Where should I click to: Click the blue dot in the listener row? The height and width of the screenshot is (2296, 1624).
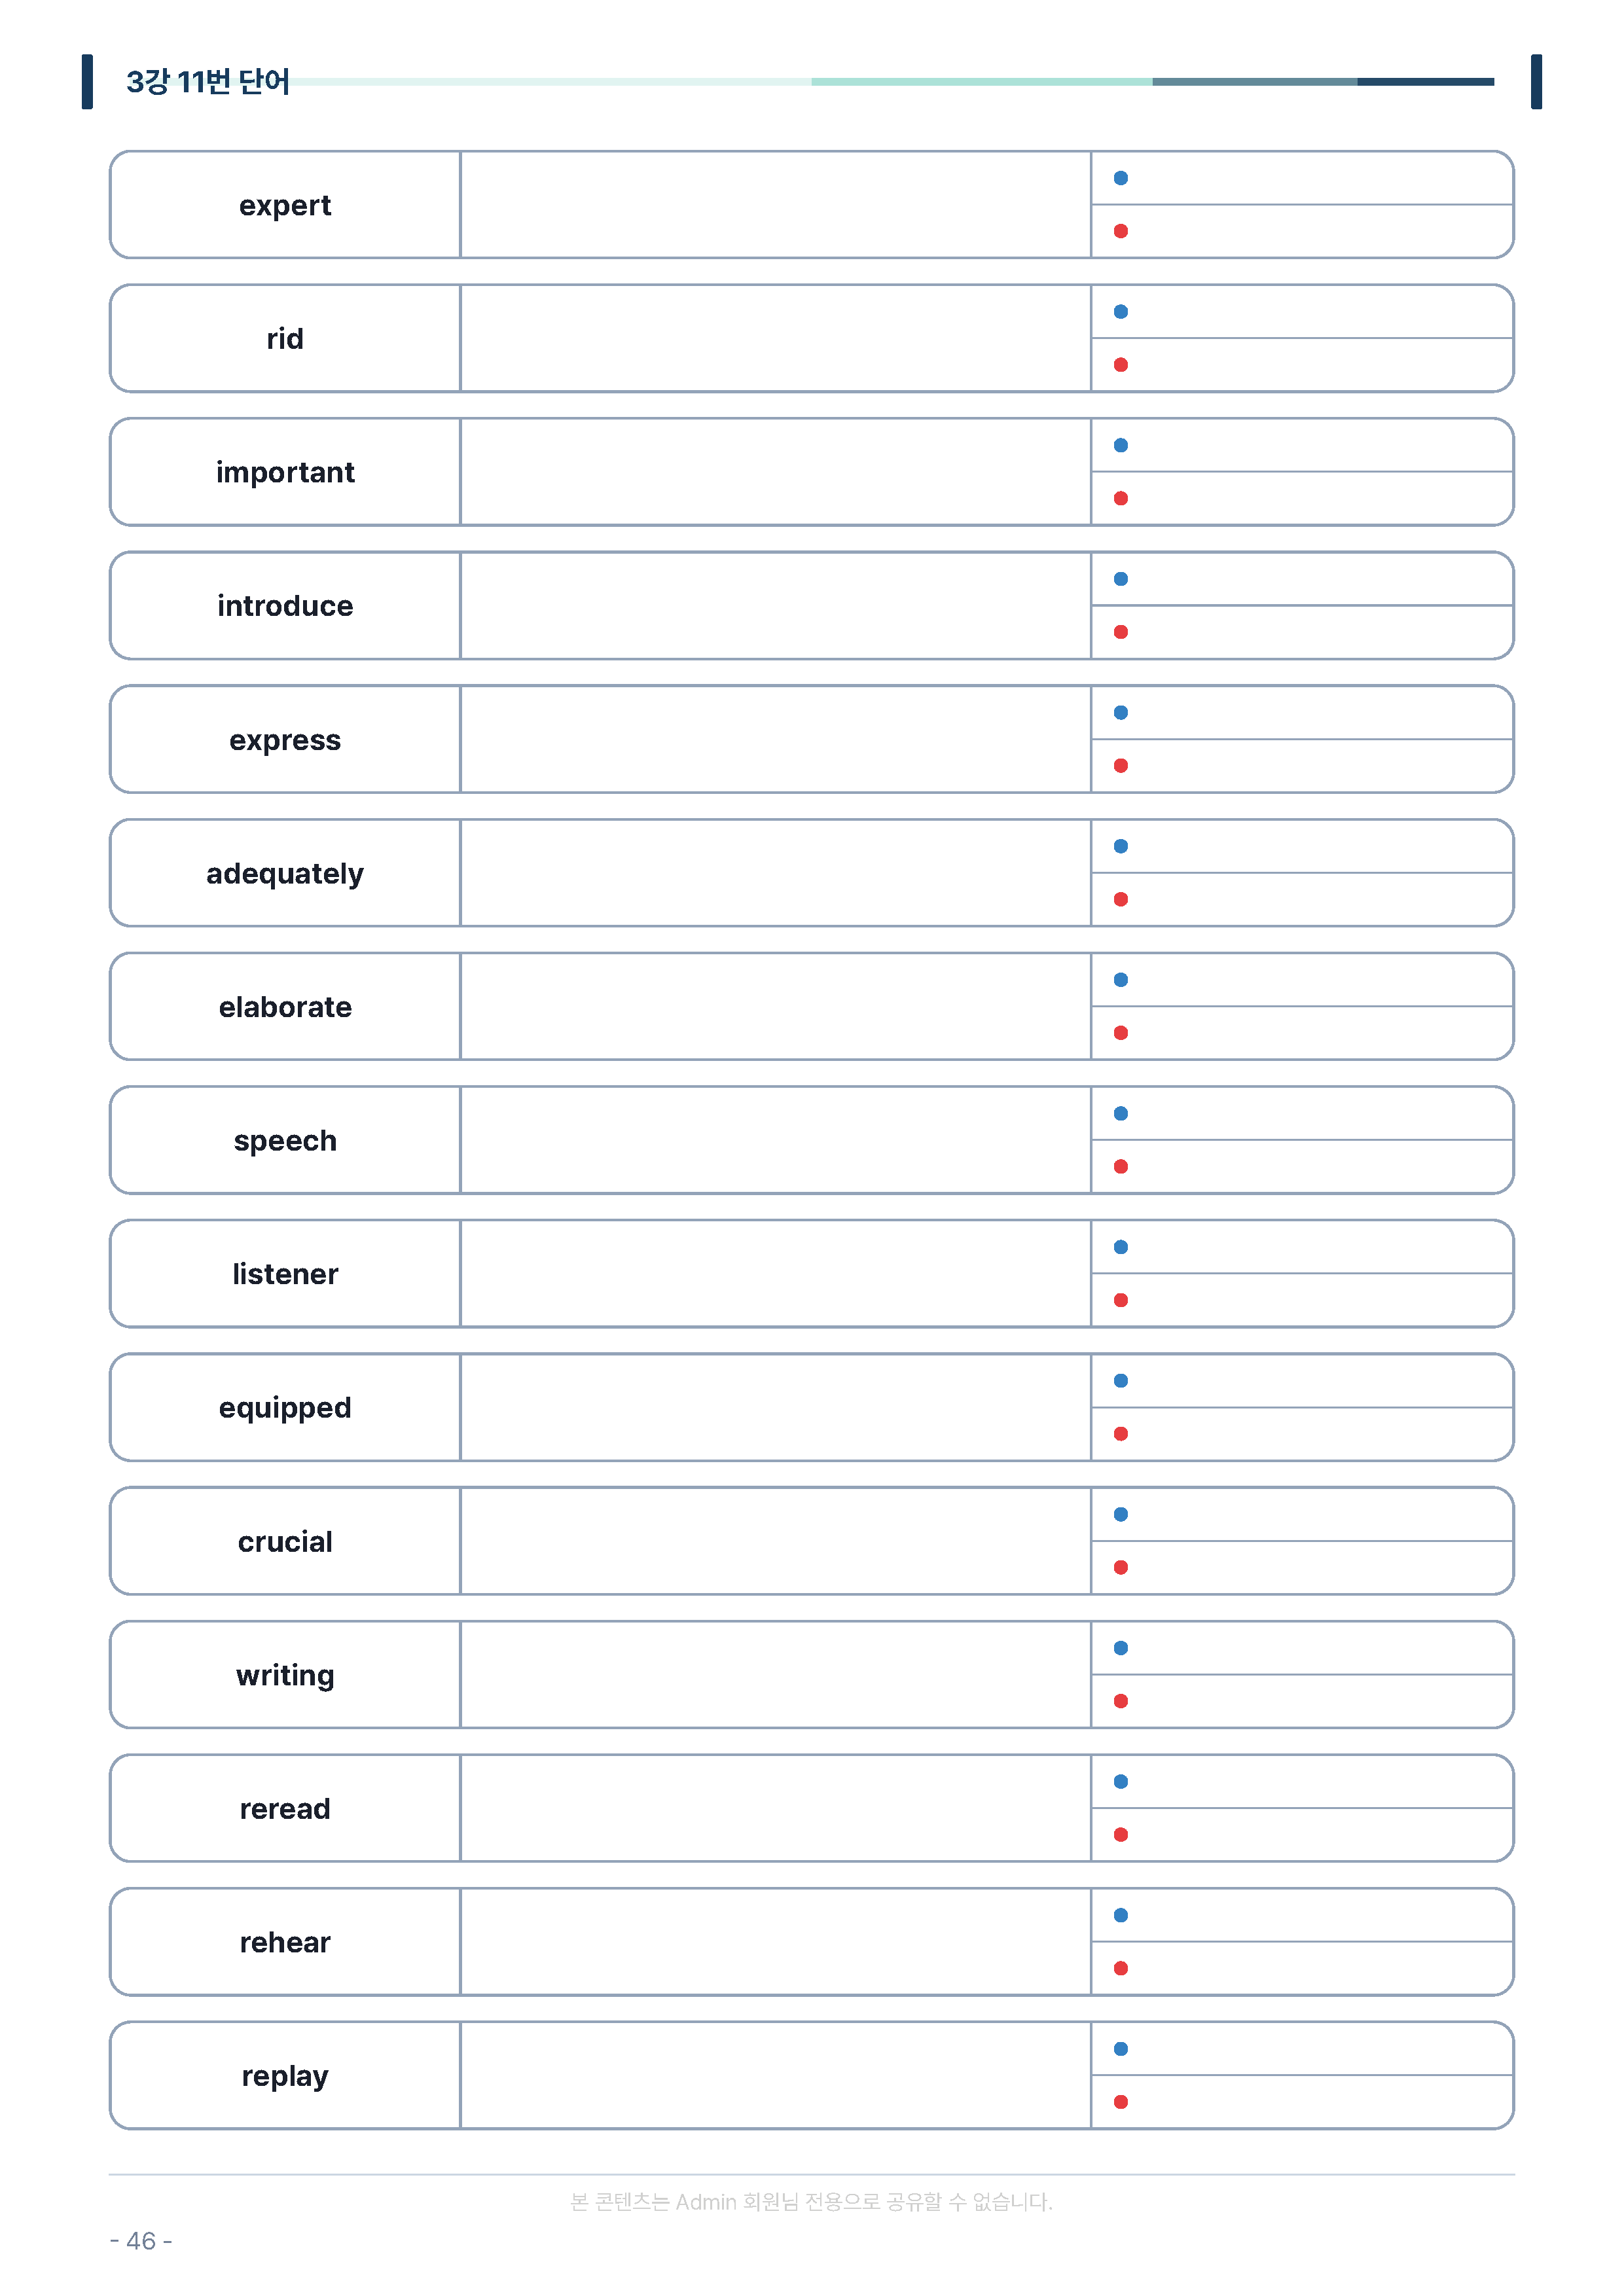click(x=1121, y=1247)
